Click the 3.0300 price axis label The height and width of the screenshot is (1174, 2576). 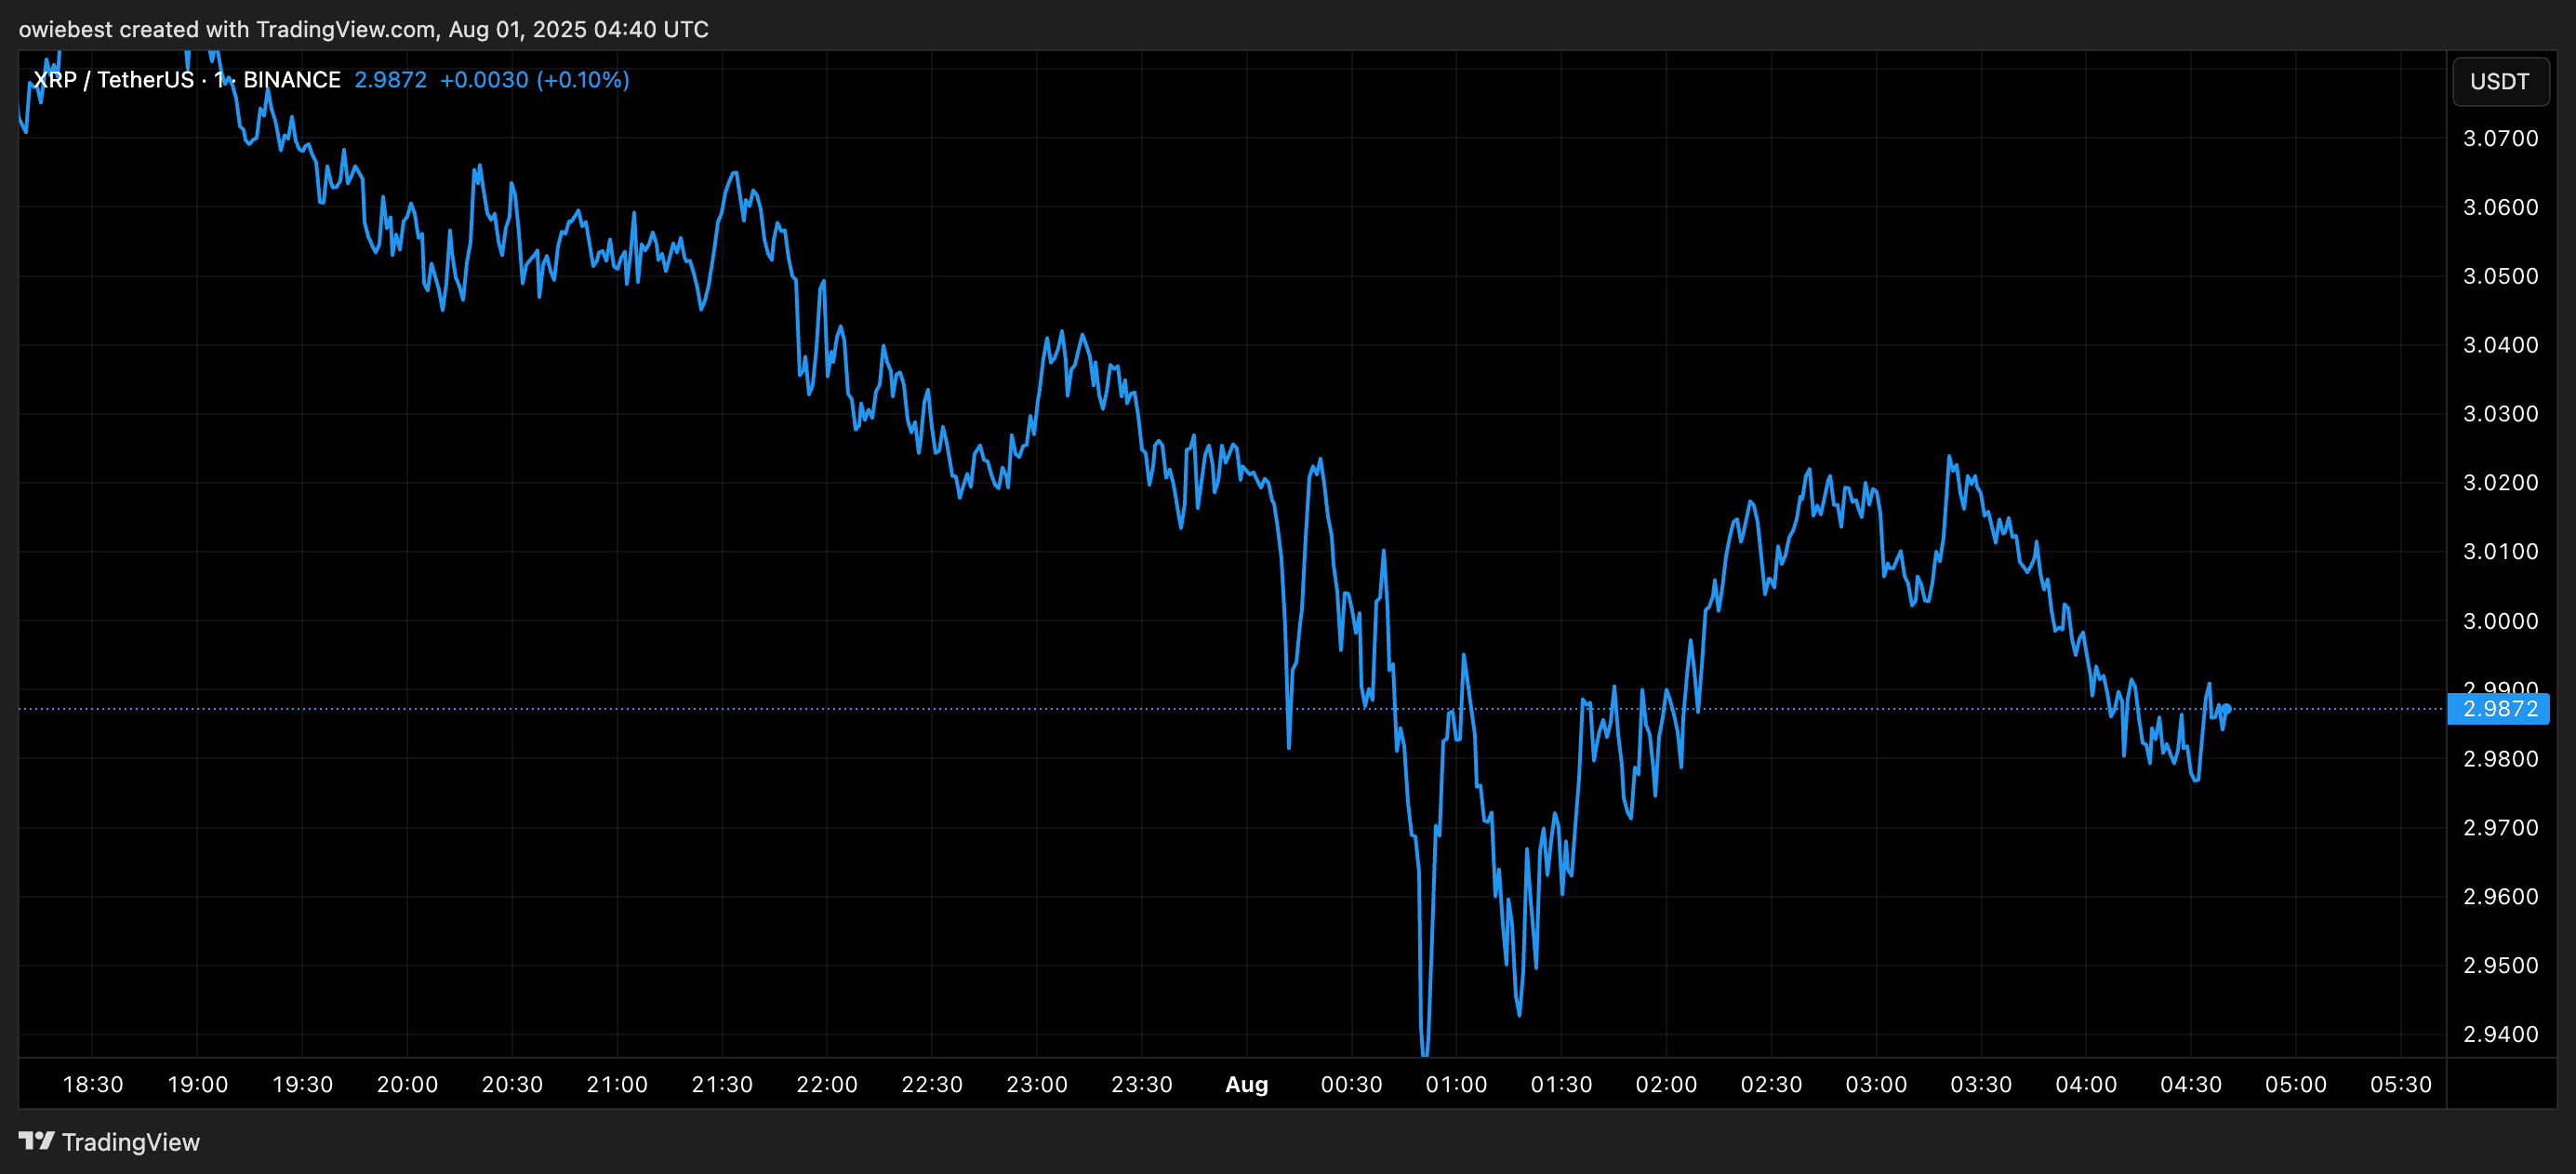(2500, 414)
